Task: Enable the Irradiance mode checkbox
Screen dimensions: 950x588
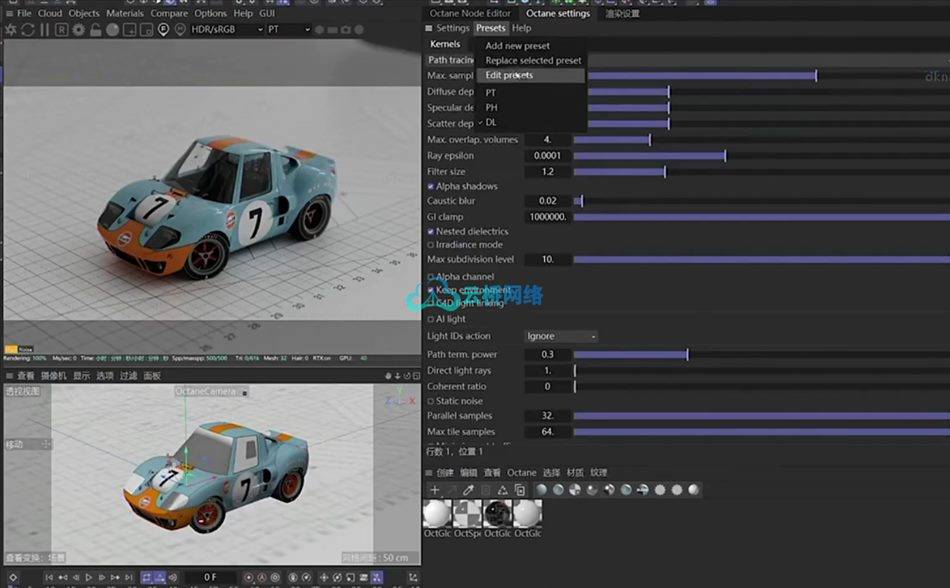Action: (431, 245)
